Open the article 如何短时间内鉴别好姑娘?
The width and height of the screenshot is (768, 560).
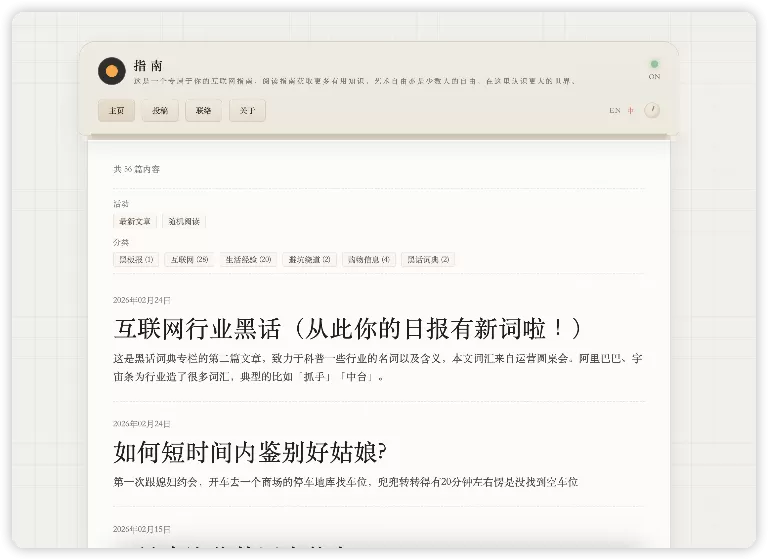tap(250, 452)
